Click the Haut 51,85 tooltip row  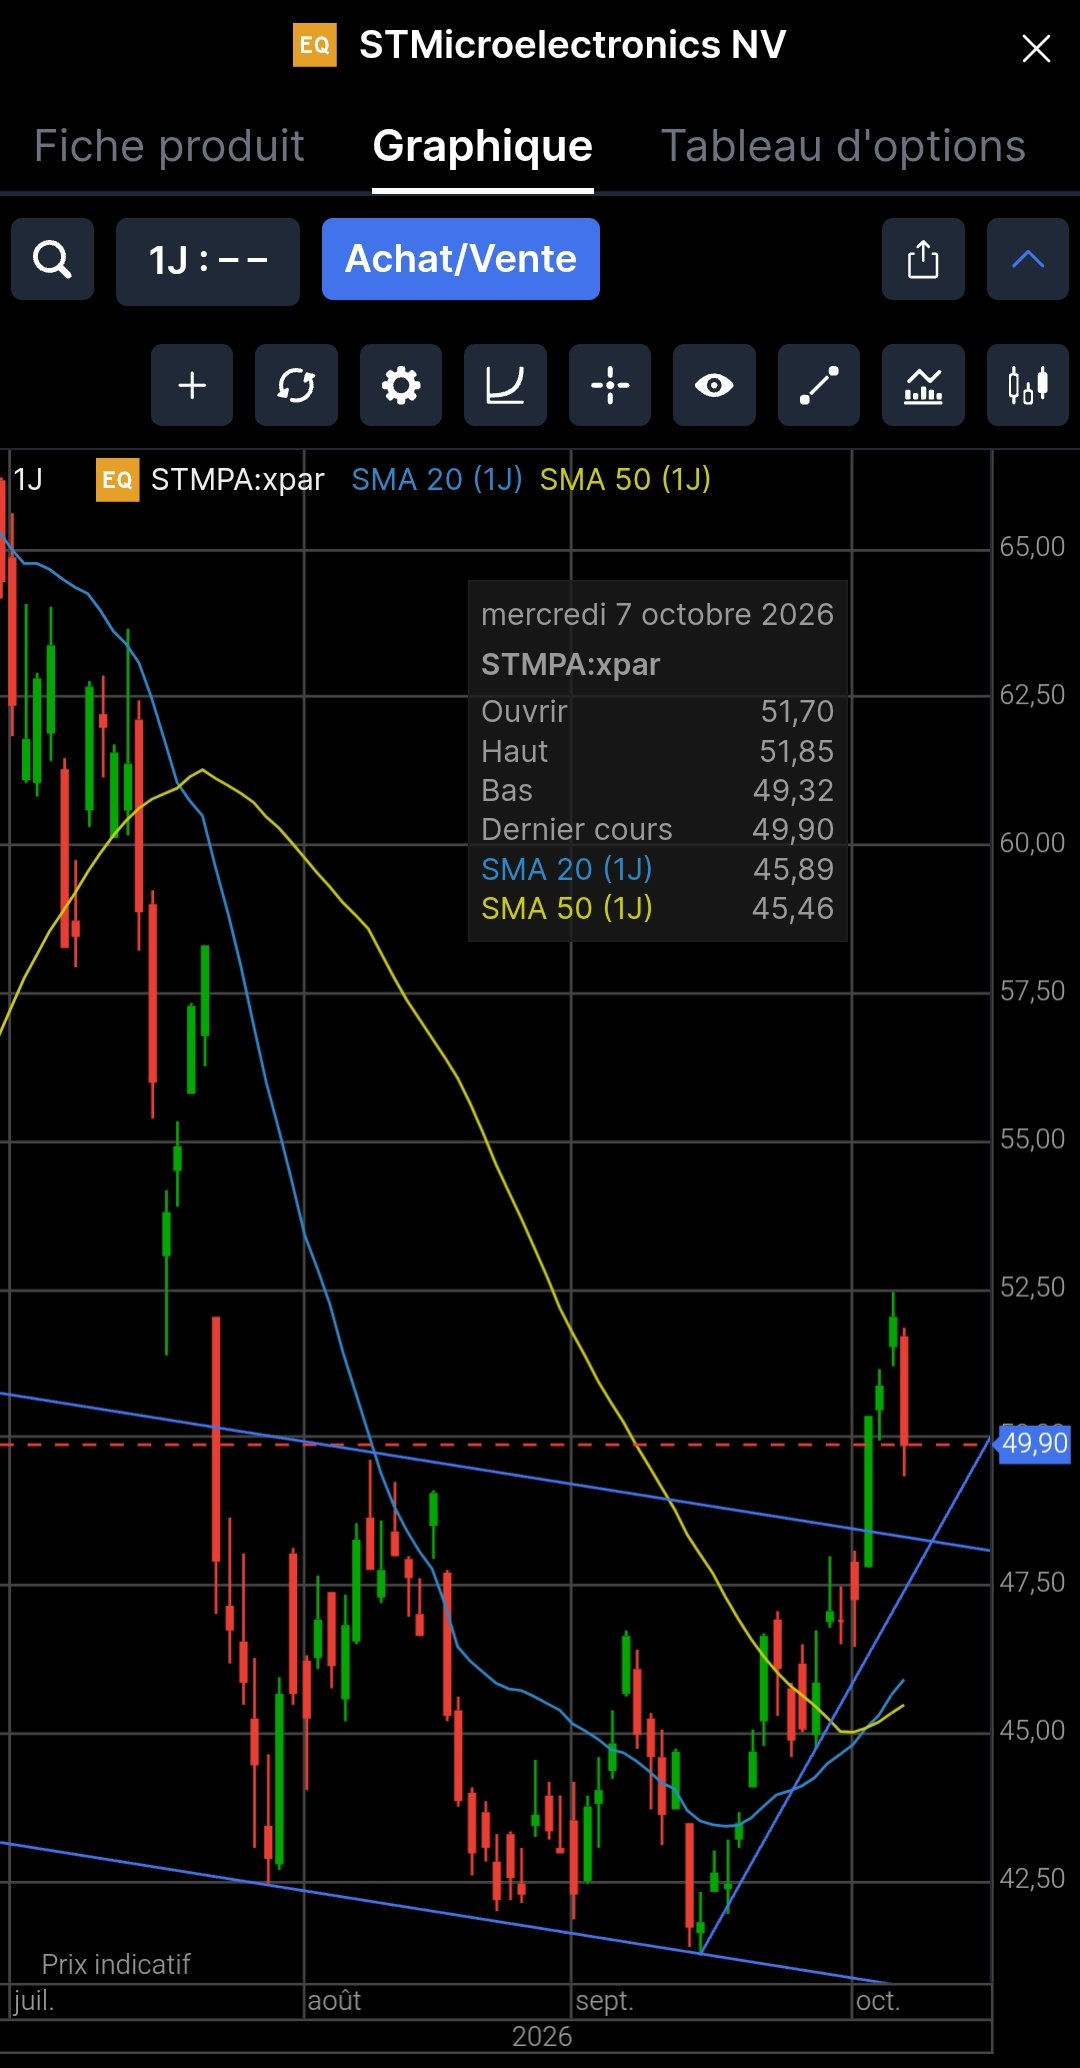(x=657, y=751)
